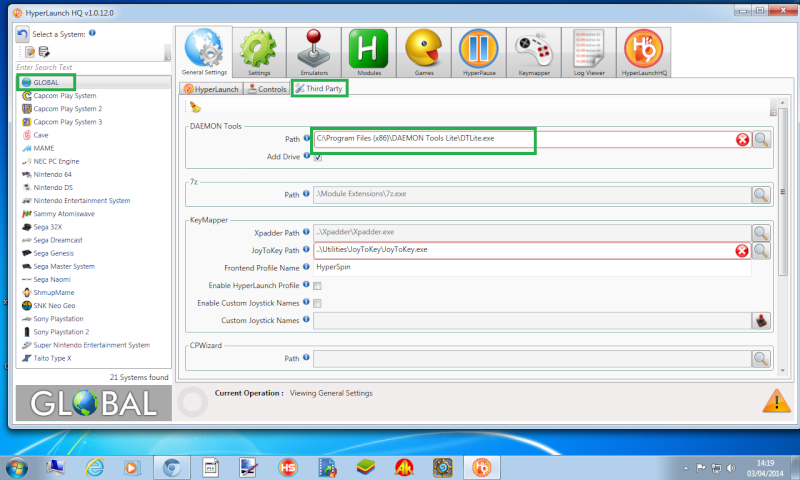Select Capcom Play System 2
This screenshot has width=800, height=480.
pos(68,109)
